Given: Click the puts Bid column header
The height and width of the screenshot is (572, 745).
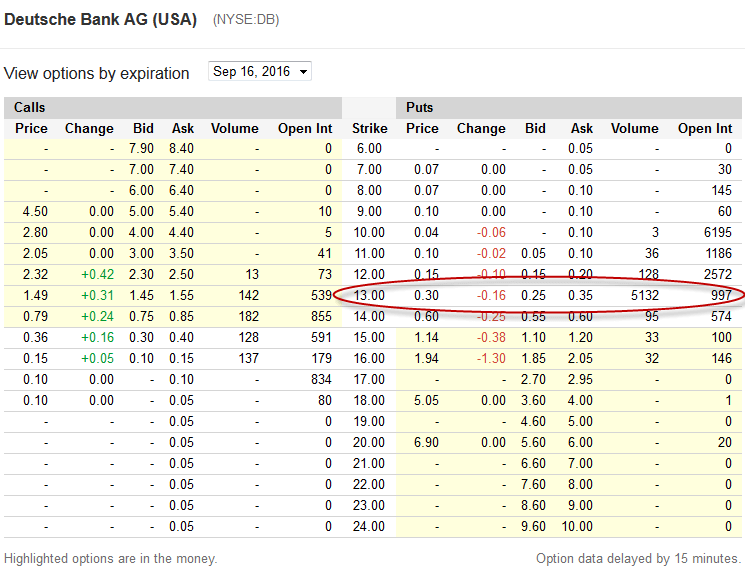Looking at the screenshot, I should point(535,128).
